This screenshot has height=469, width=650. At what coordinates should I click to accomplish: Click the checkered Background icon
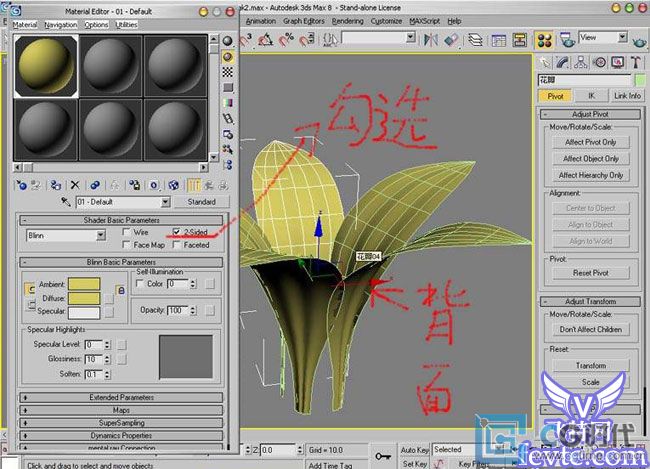227,72
